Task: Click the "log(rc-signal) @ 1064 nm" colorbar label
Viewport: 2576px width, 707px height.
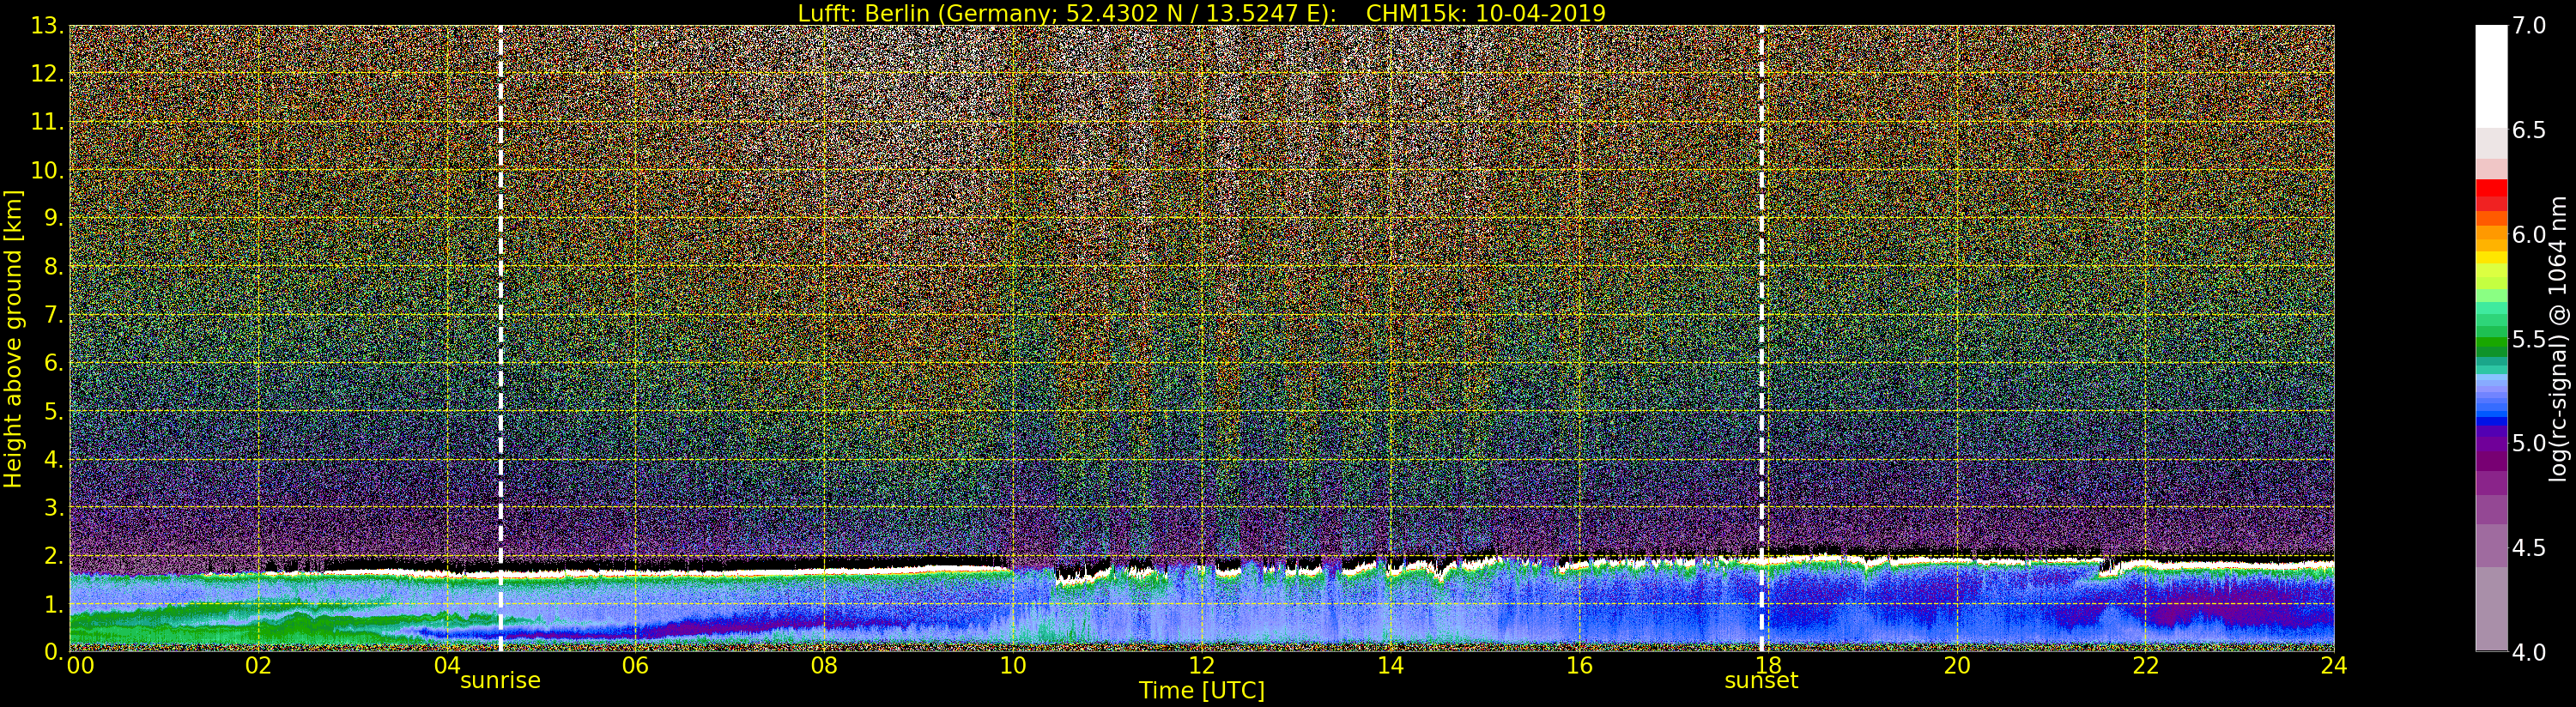Action: pyautogui.click(x=2557, y=338)
